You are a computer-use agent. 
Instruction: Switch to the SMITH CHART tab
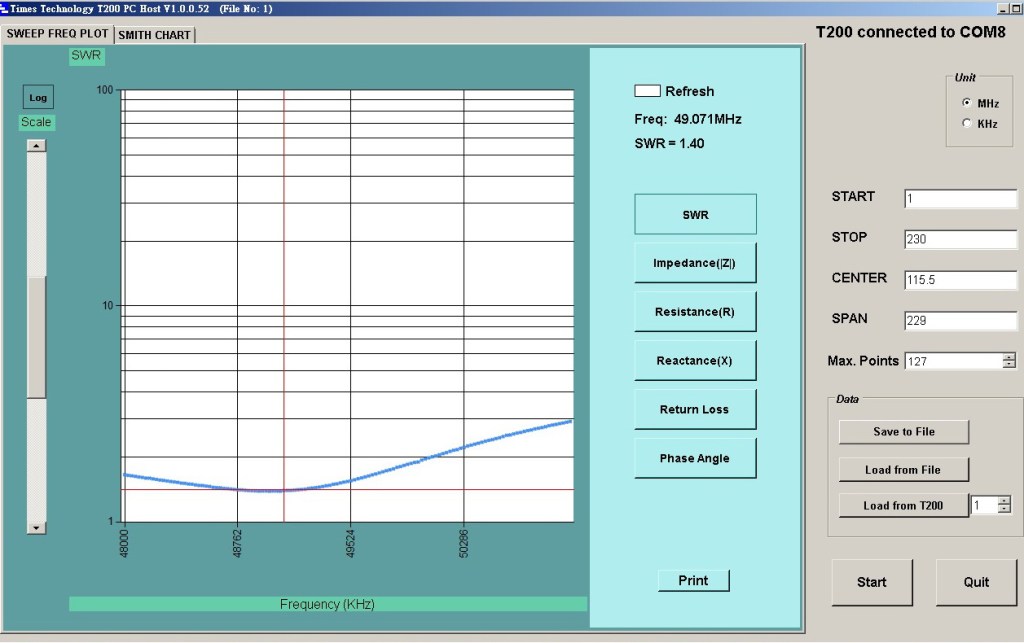point(155,35)
